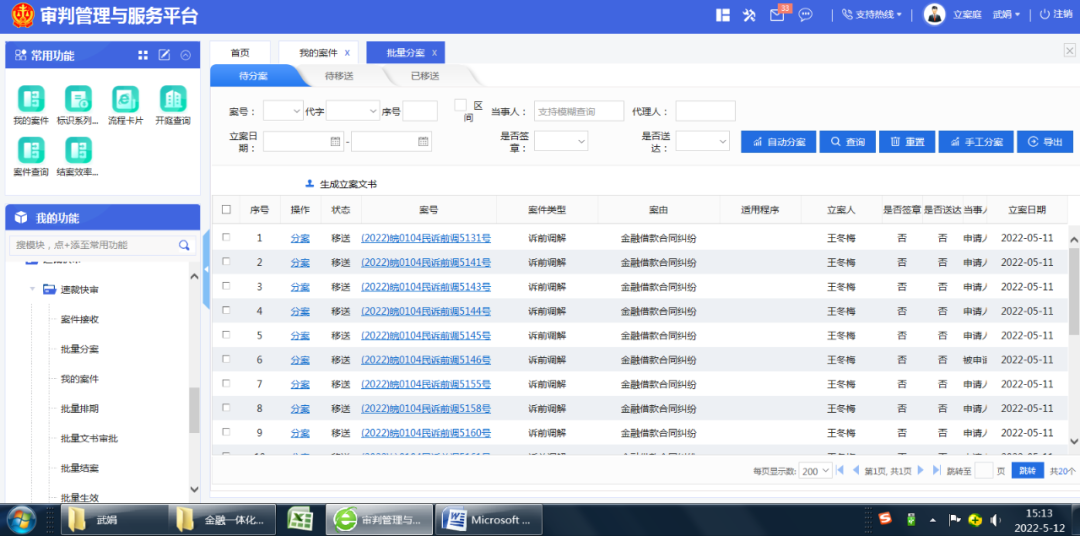Collapse the 速裁快审 tree node

click(32, 289)
